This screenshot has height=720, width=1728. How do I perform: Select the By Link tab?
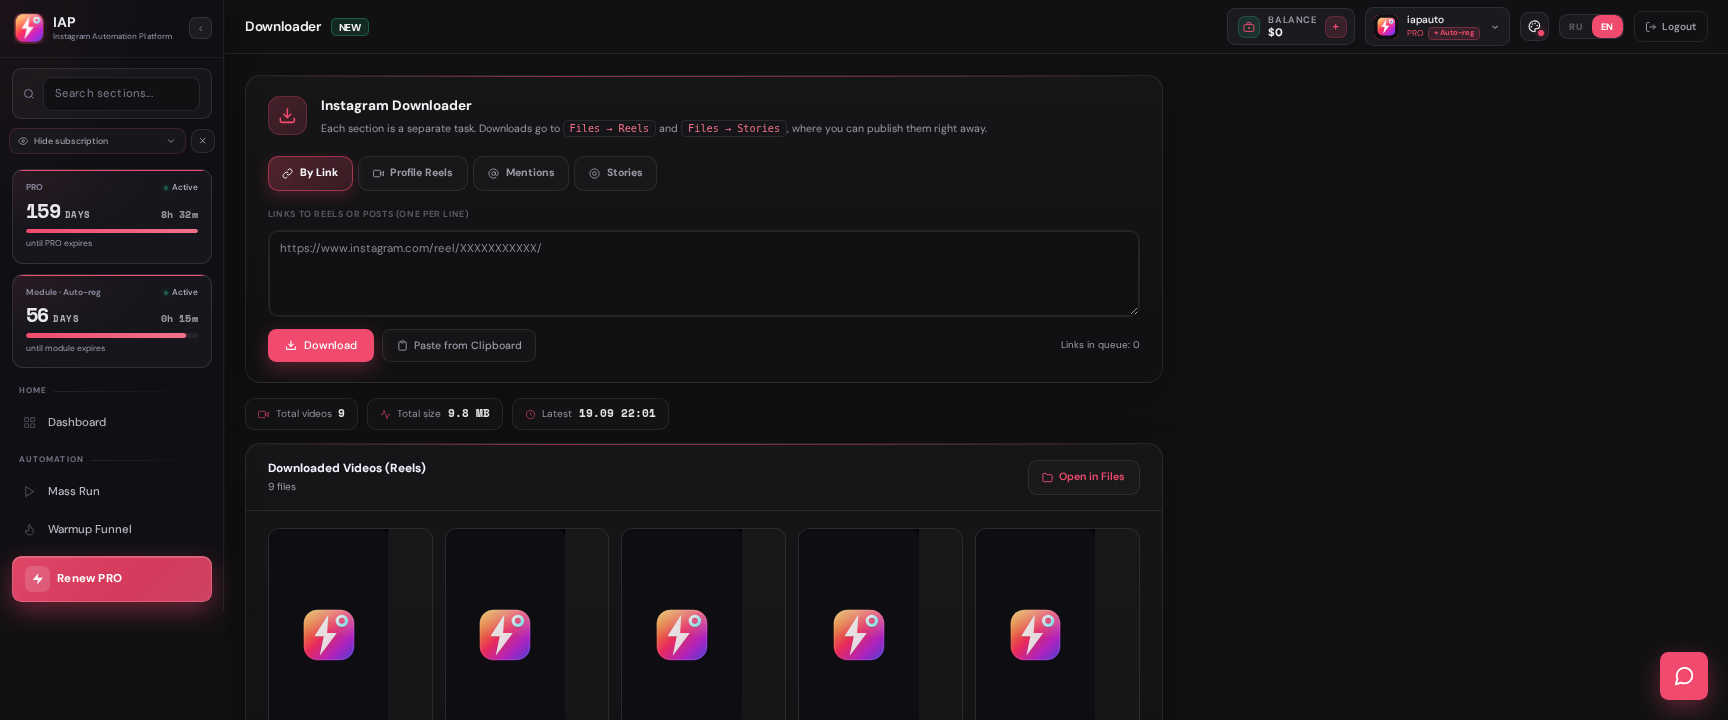click(x=310, y=173)
